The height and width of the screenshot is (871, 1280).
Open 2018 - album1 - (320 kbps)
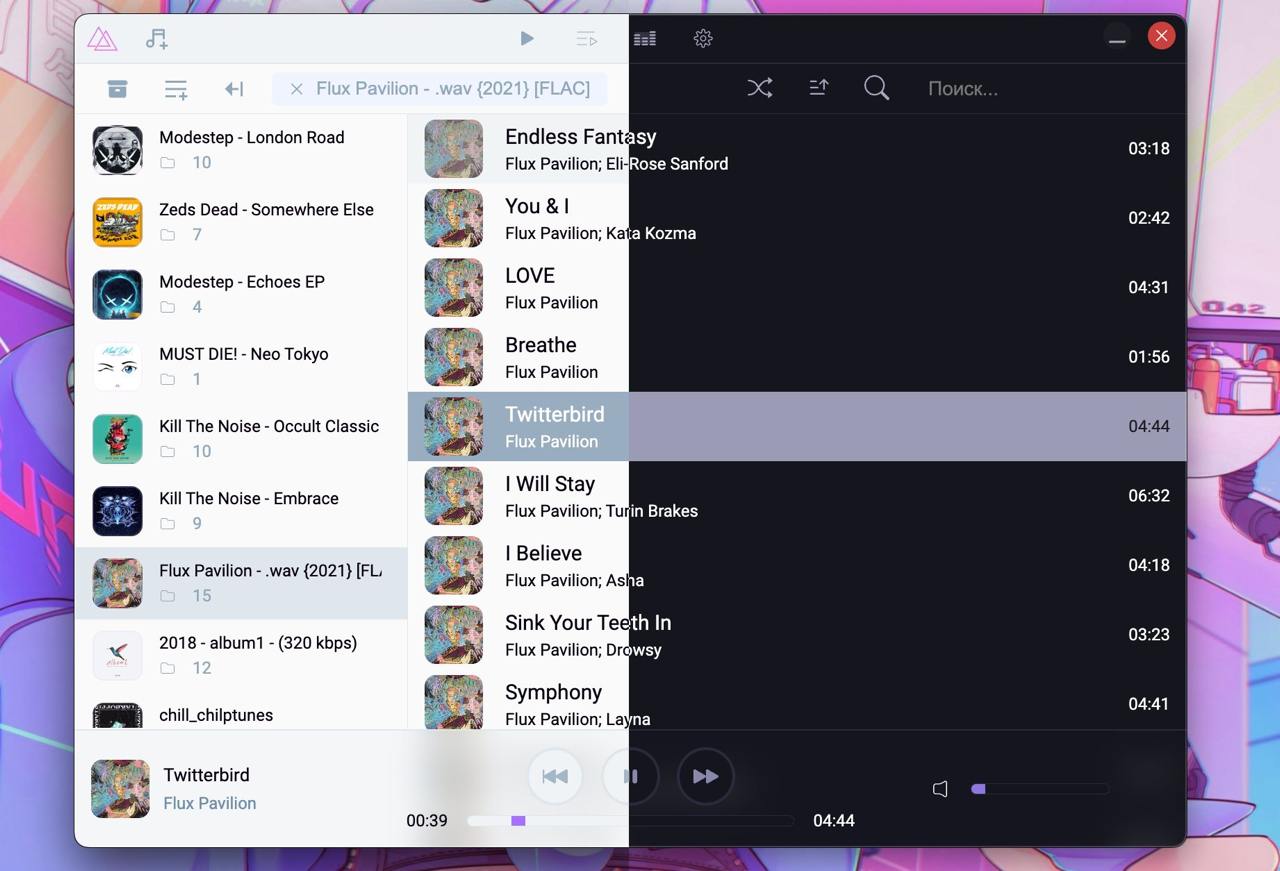(x=241, y=655)
